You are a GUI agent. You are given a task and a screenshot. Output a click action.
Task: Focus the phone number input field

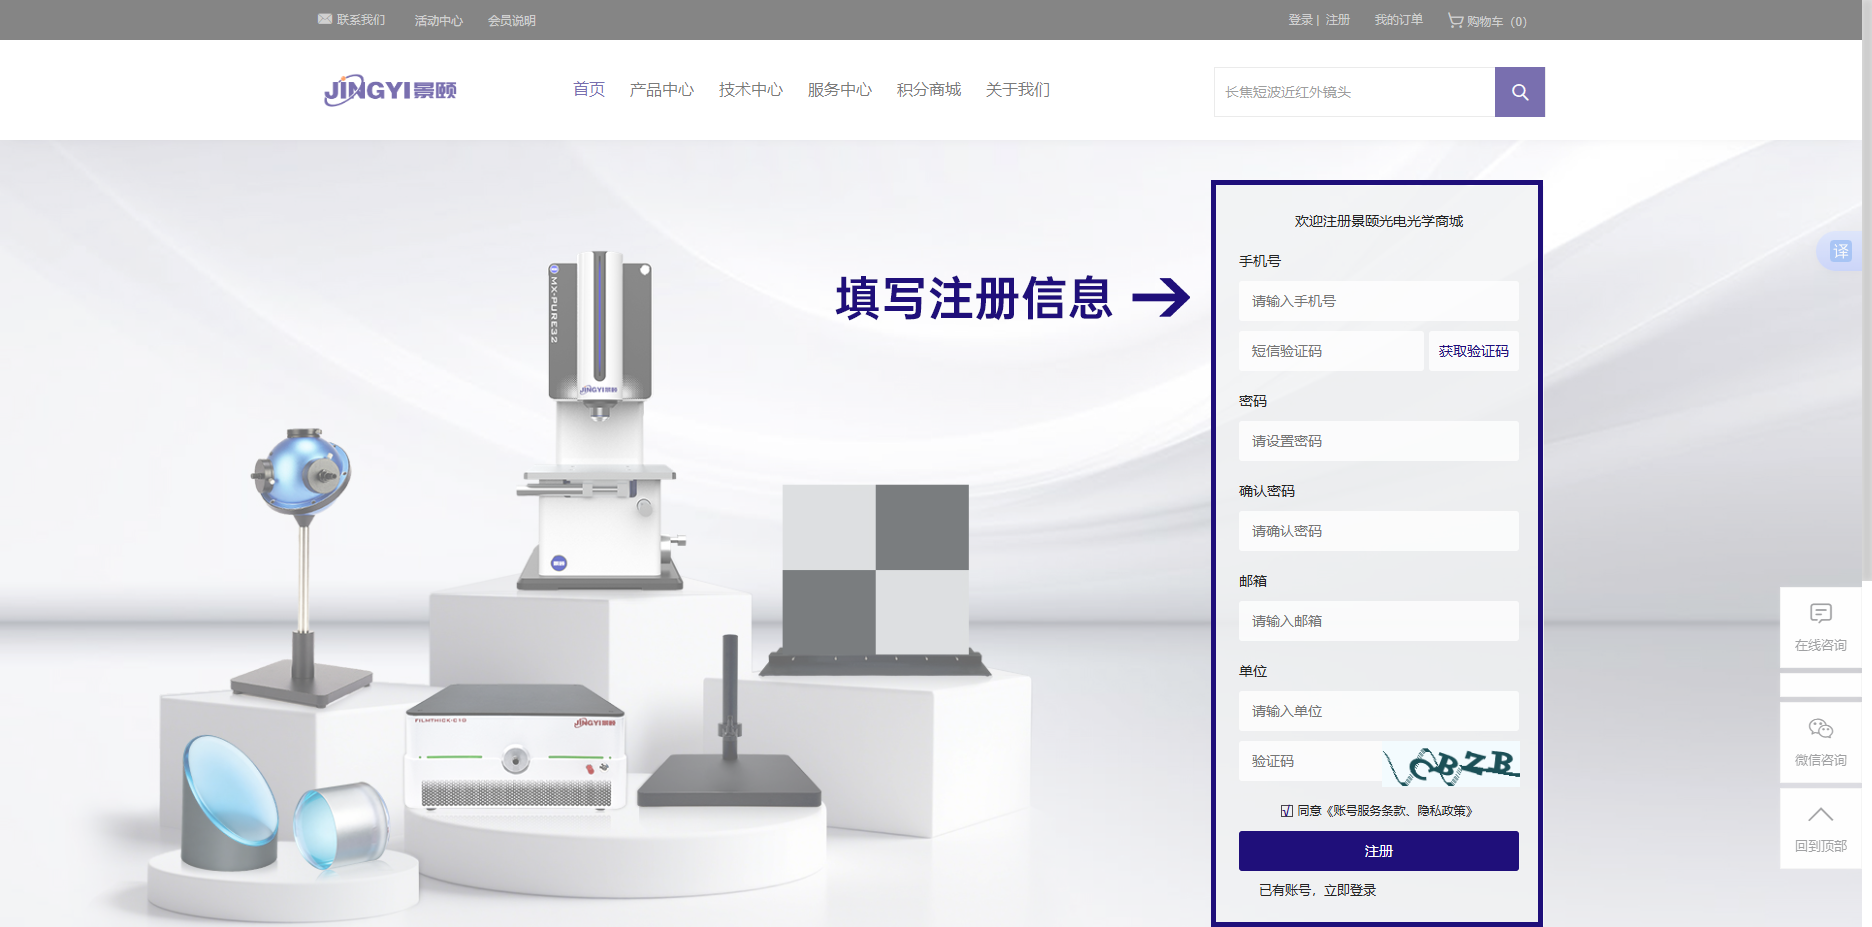tap(1378, 301)
